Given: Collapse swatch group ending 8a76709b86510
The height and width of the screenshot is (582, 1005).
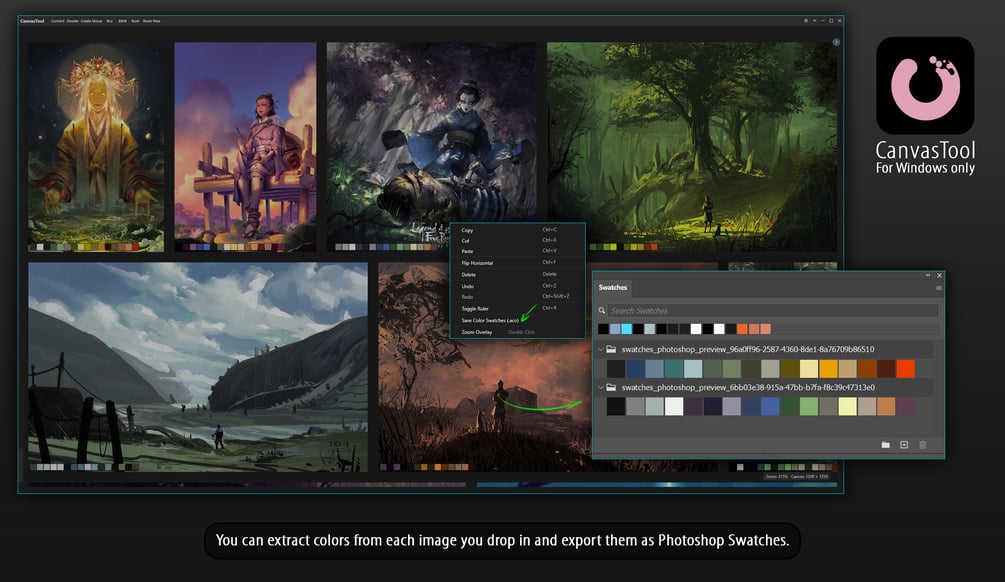Looking at the screenshot, I should 601,349.
